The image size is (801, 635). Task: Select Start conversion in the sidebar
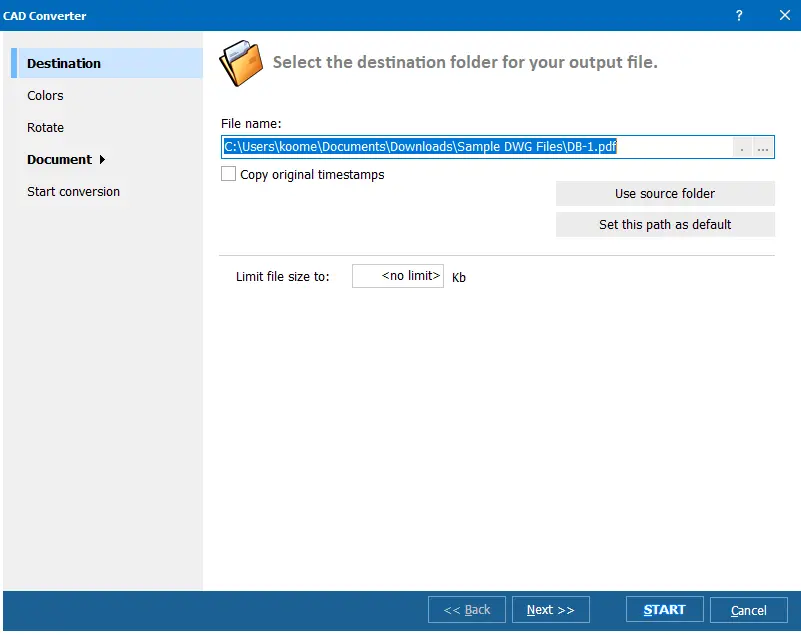(74, 192)
